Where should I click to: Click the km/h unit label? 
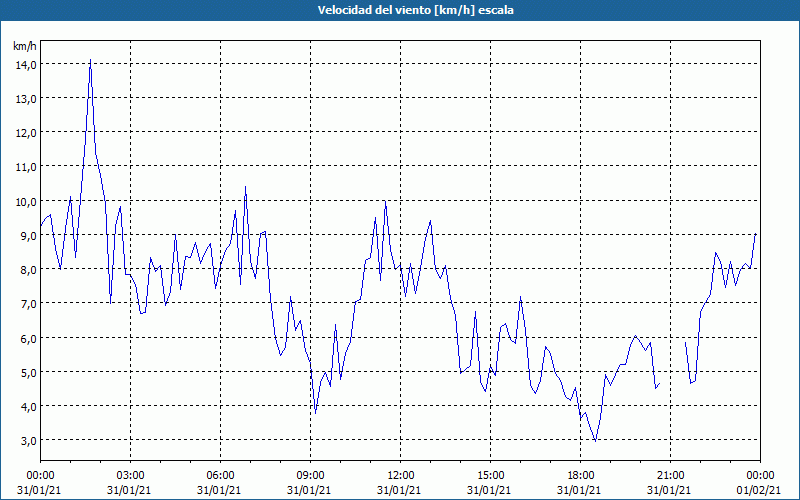click(25, 46)
